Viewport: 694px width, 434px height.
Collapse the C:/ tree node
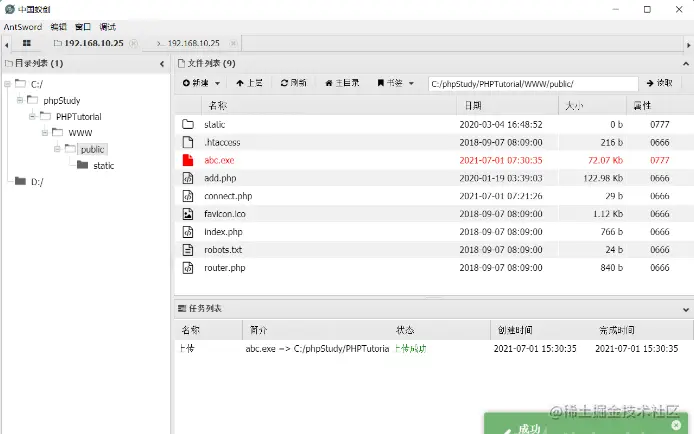7,84
